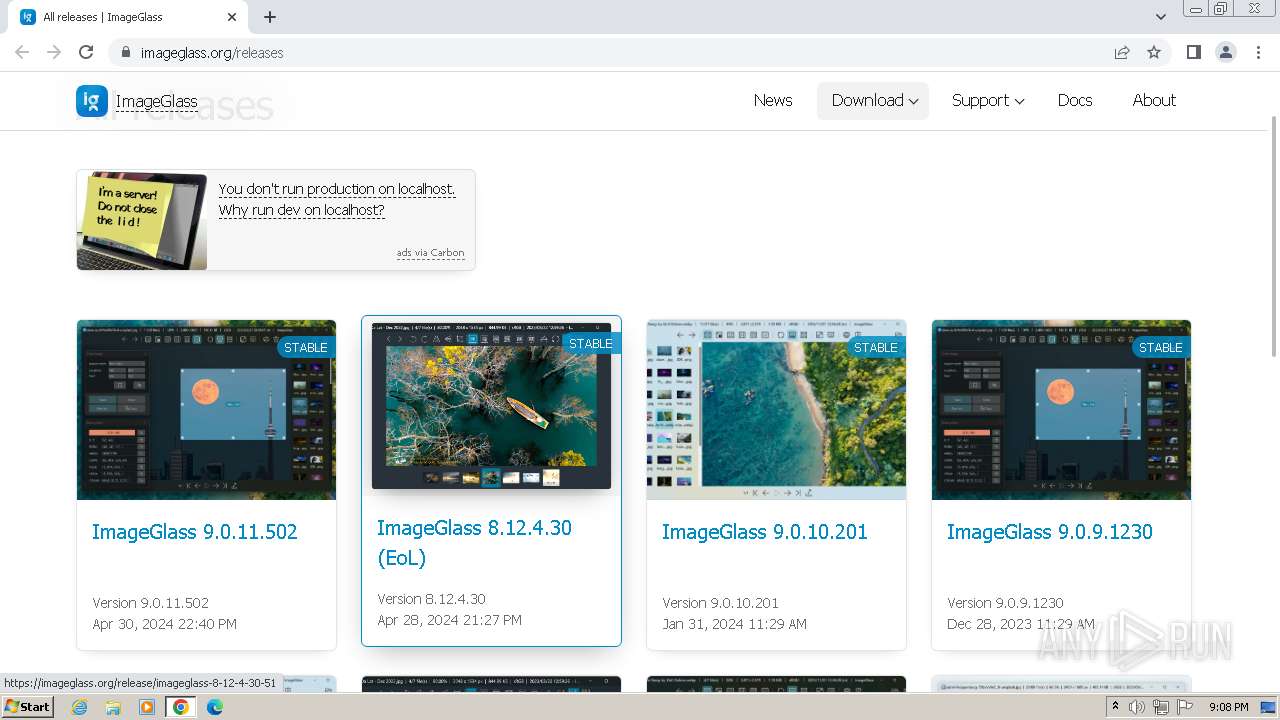The width and height of the screenshot is (1280, 720).
Task: Open the Chrome profile menu
Action: [1226, 52]
